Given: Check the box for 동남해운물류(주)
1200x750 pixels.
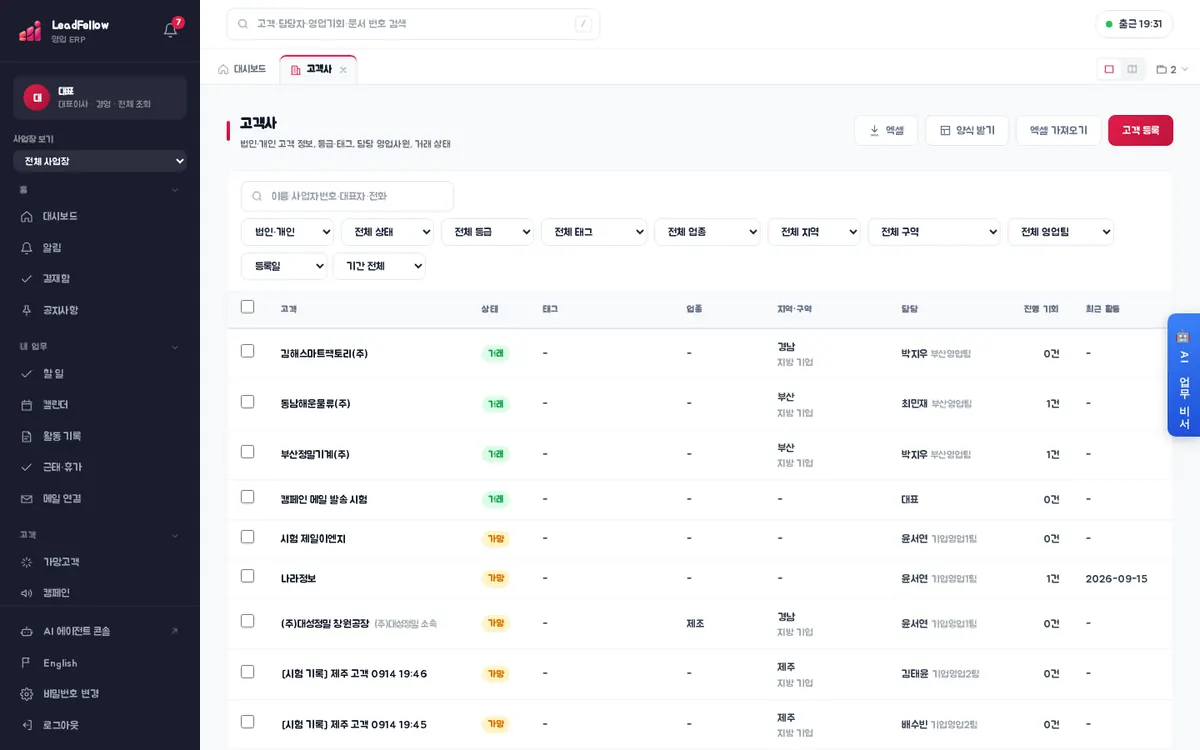Looking at the screenshot, I should tap(248, 401).
